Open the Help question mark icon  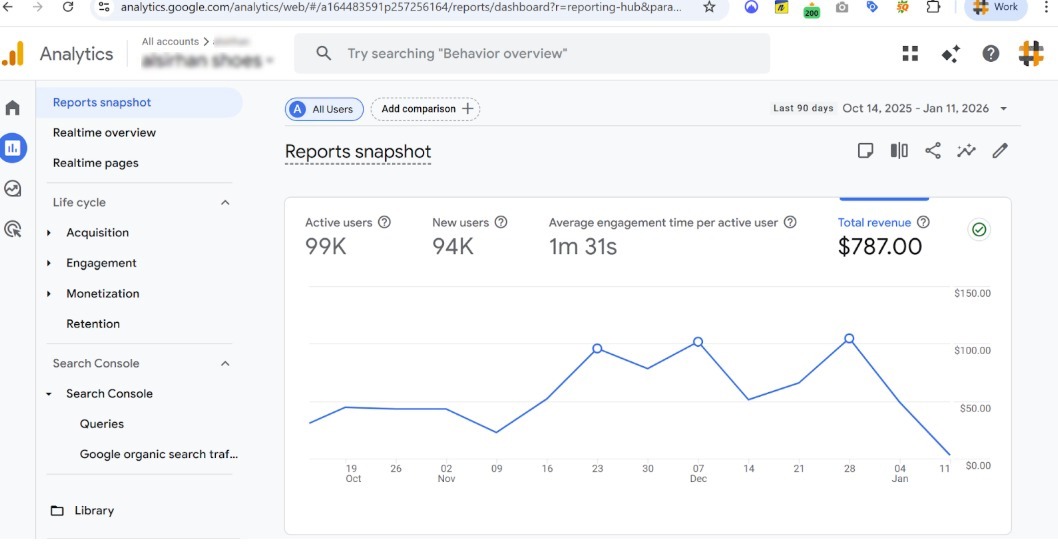tap(991, 54)
